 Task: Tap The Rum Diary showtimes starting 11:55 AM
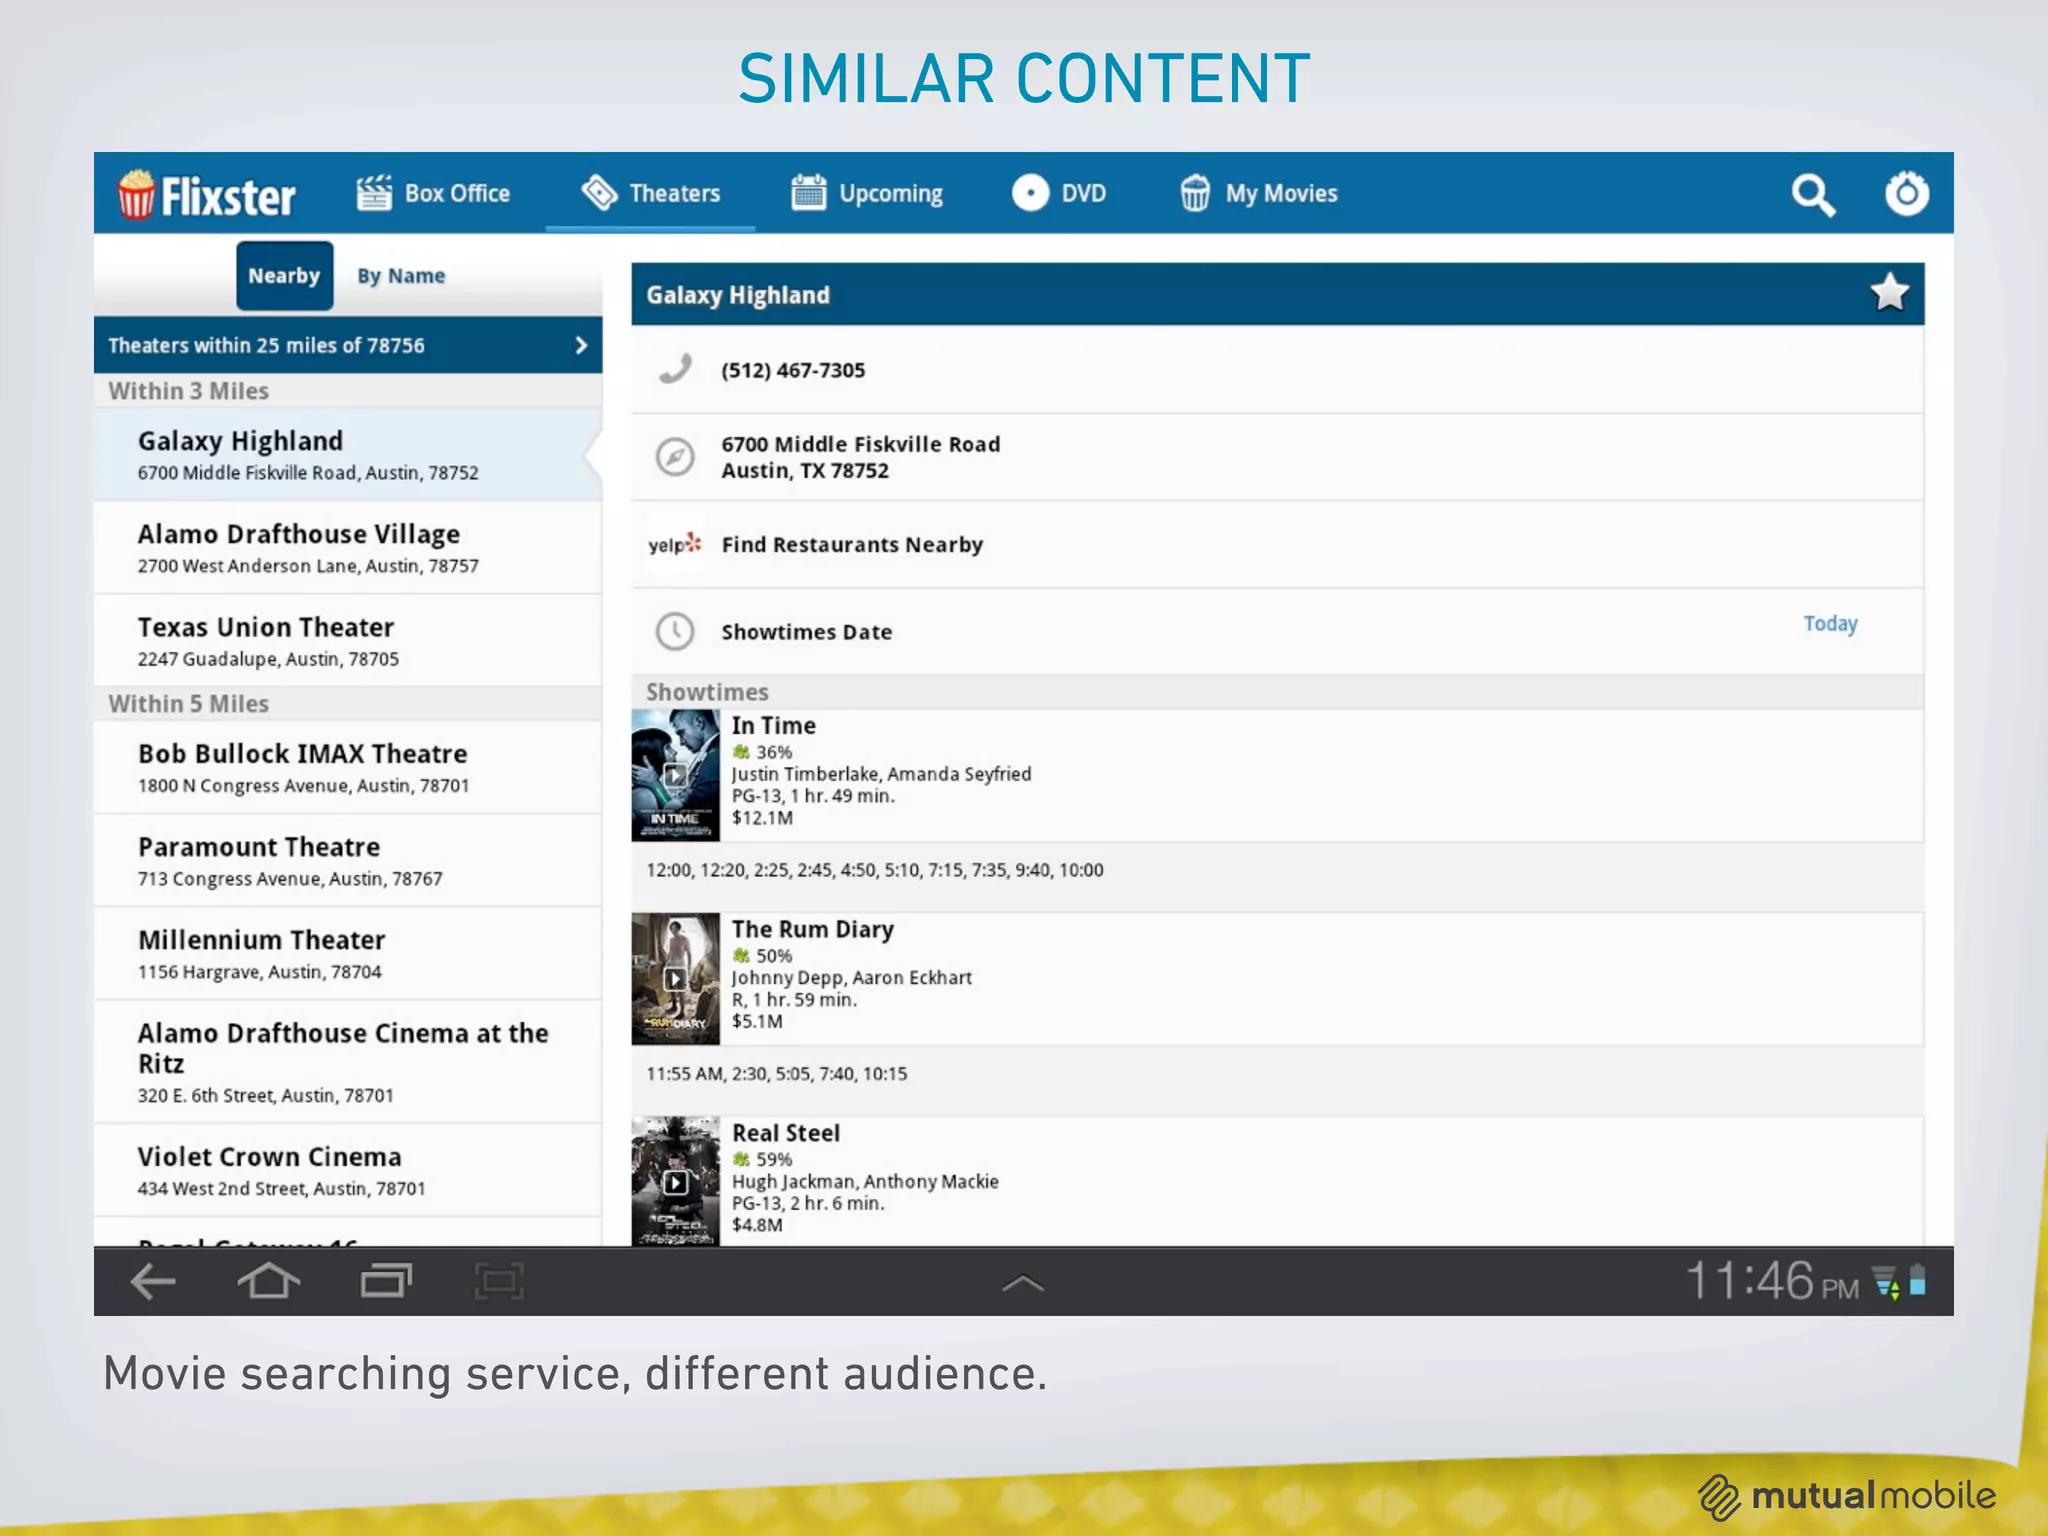[777, 1074]
